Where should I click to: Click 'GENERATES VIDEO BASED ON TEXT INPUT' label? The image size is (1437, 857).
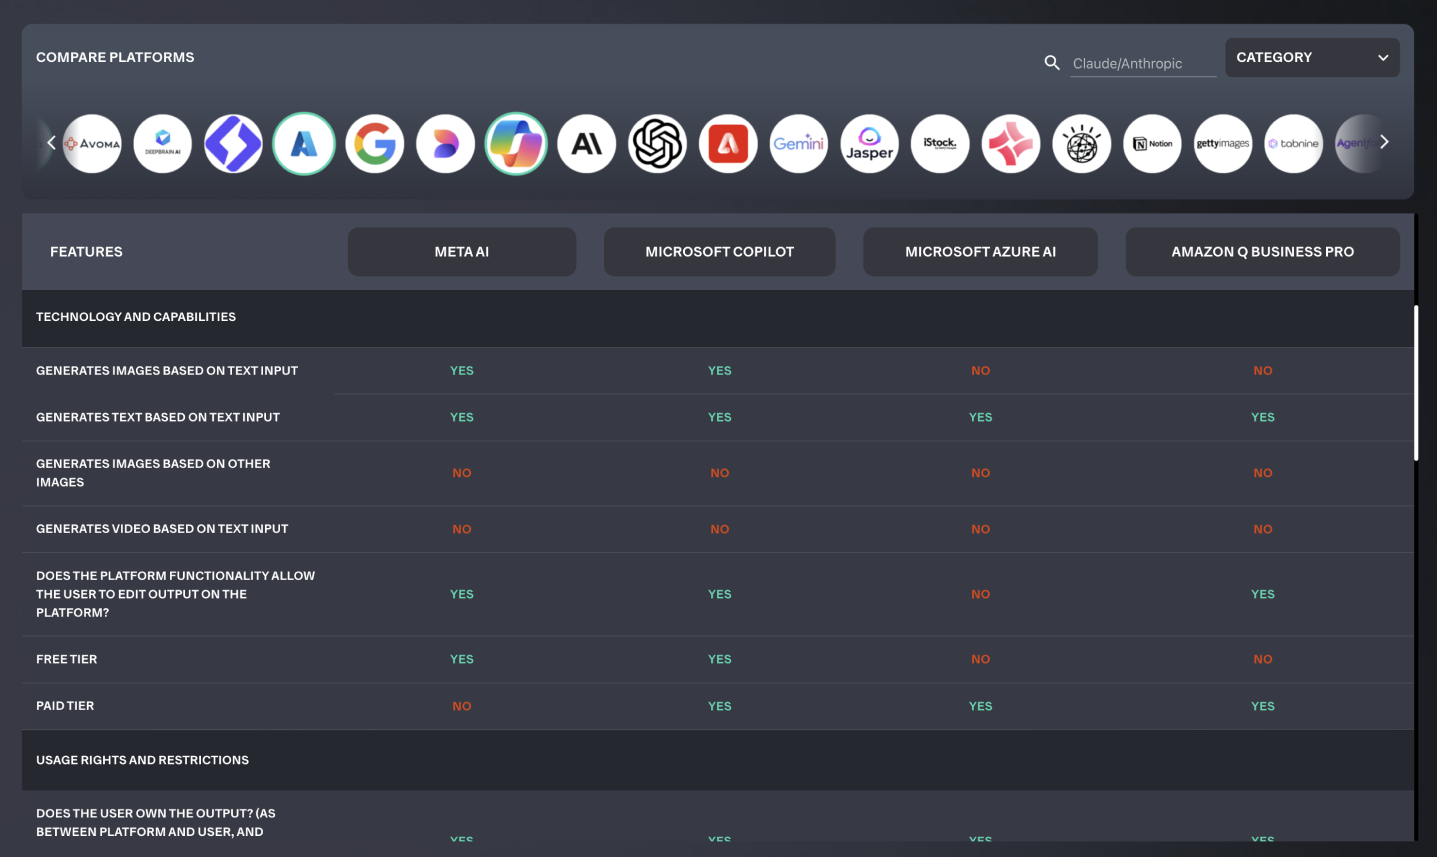(x=162, y=529)
